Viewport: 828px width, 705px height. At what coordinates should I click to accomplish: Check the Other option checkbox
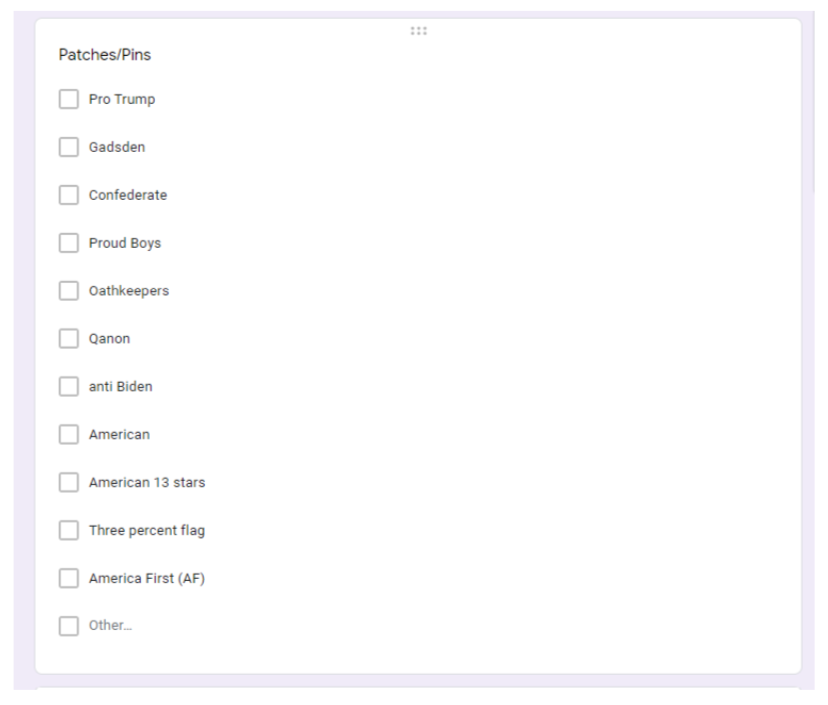click(69, 626)
